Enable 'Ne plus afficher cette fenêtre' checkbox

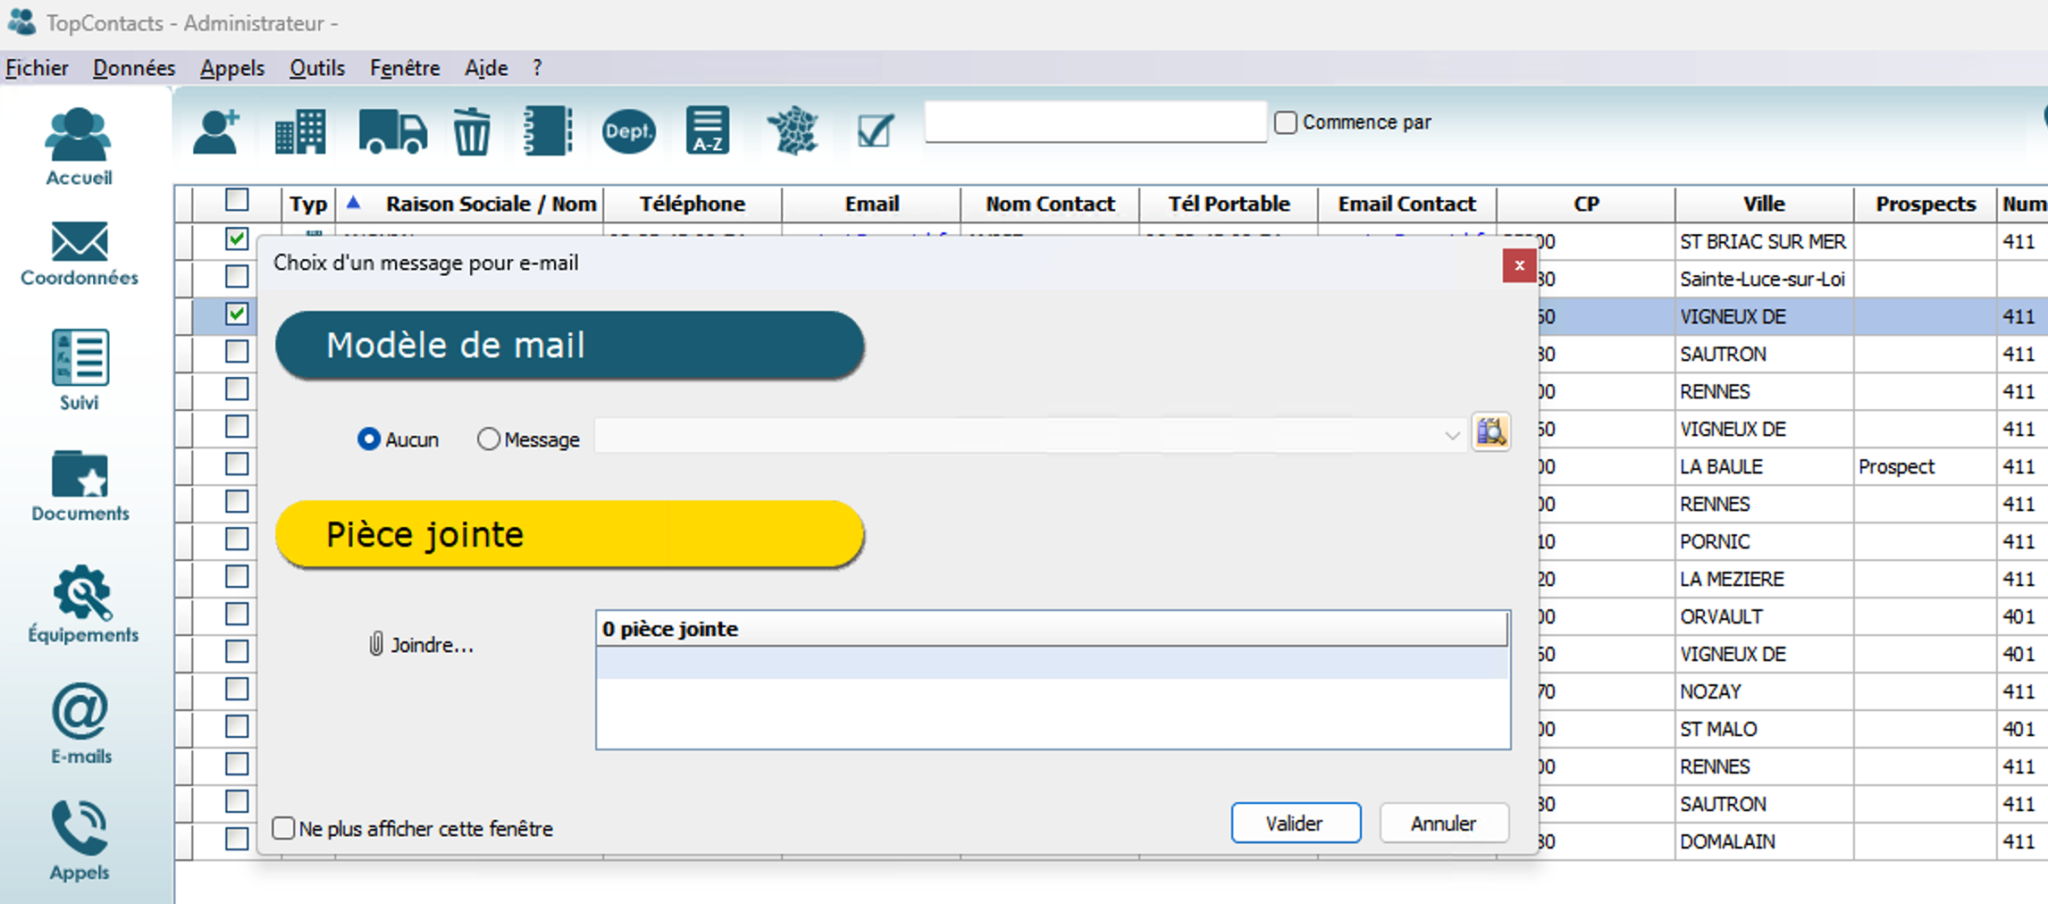(284, 828)
